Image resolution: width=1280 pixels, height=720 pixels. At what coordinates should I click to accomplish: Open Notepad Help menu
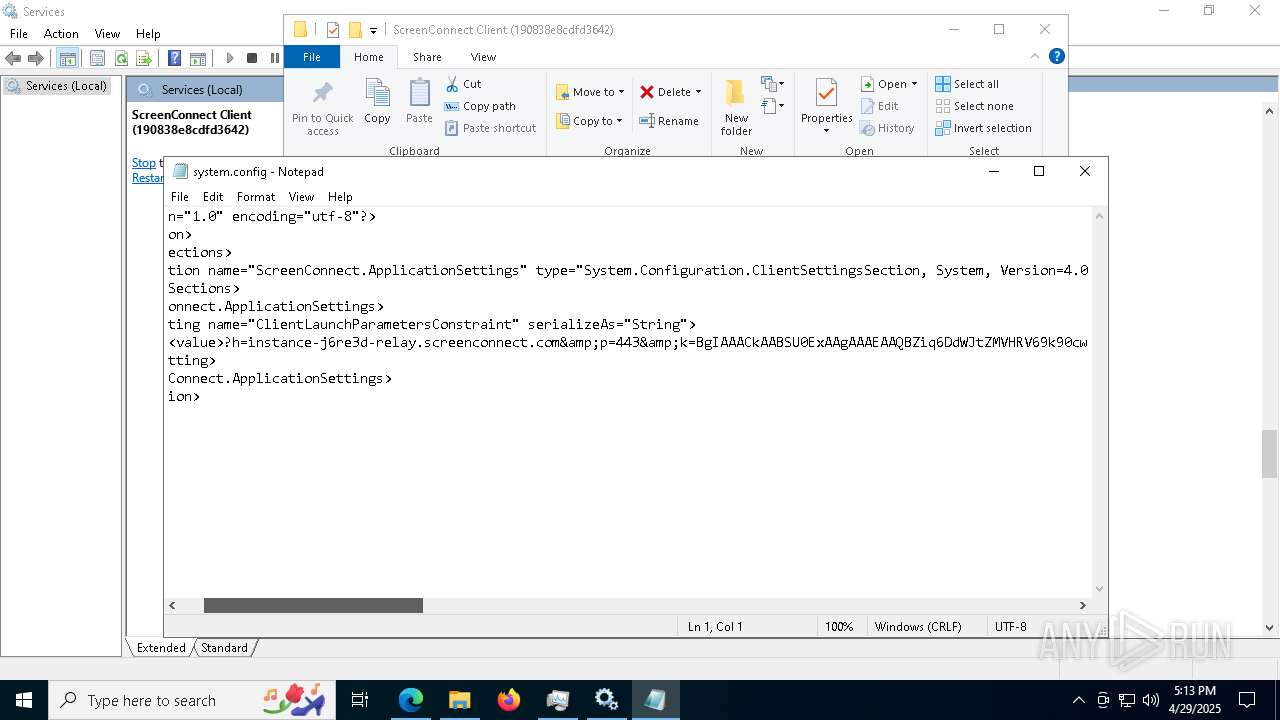click(340, 197)
